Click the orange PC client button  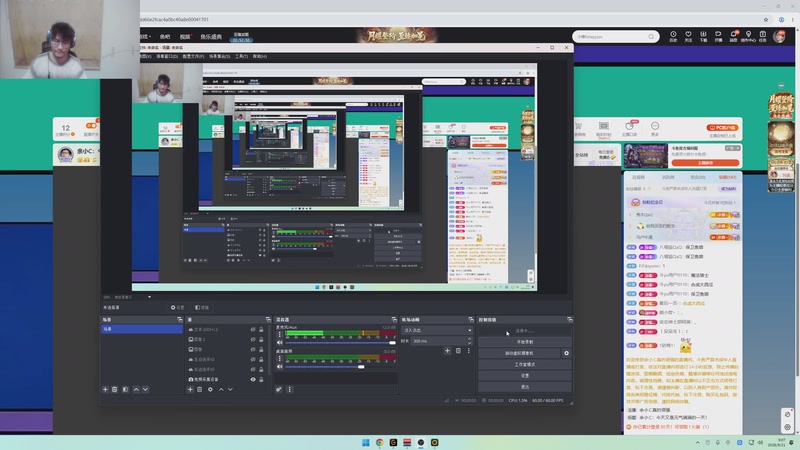click(722, 128)
